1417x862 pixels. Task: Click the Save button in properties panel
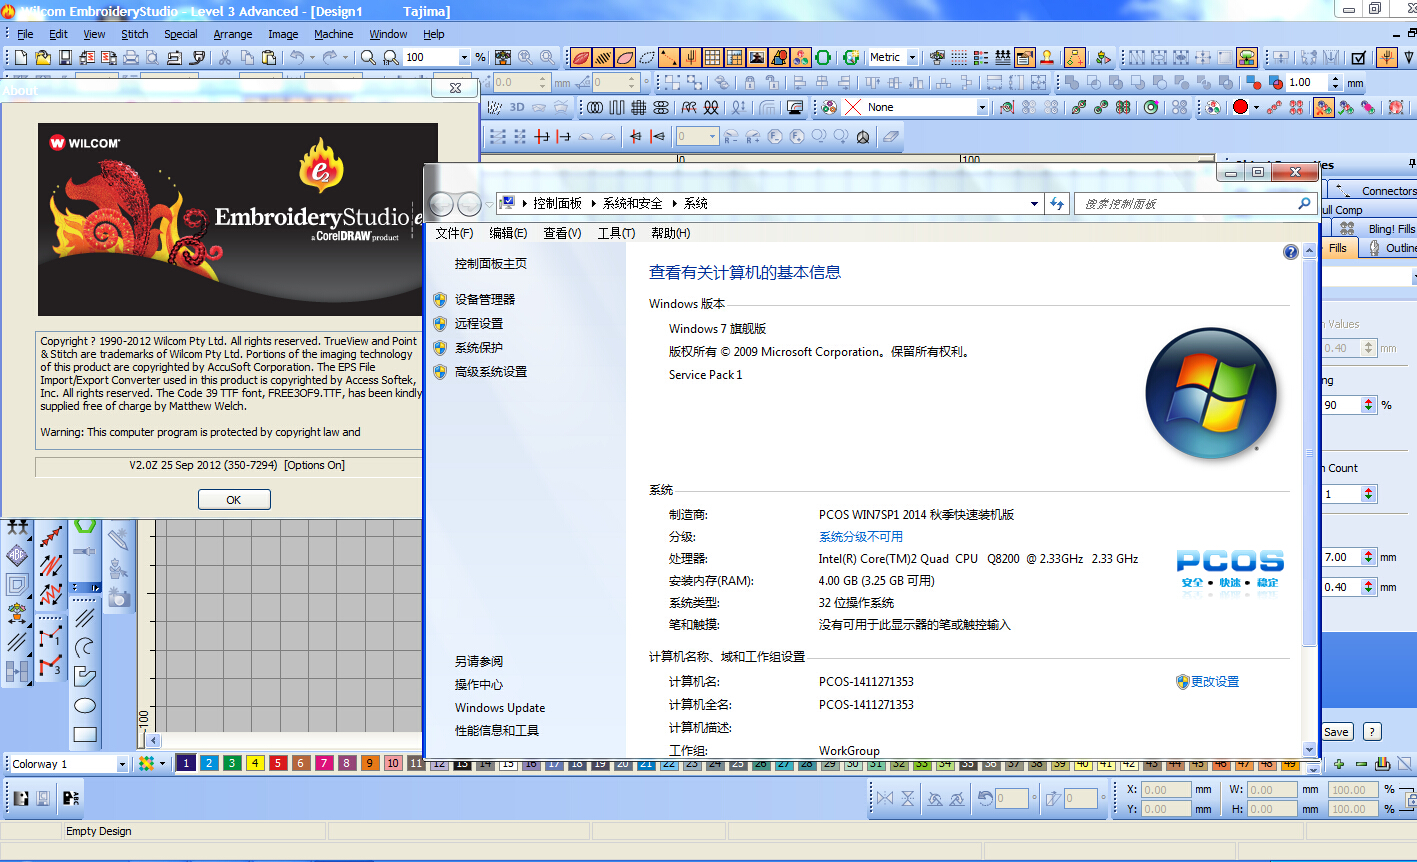point(1336,732)
